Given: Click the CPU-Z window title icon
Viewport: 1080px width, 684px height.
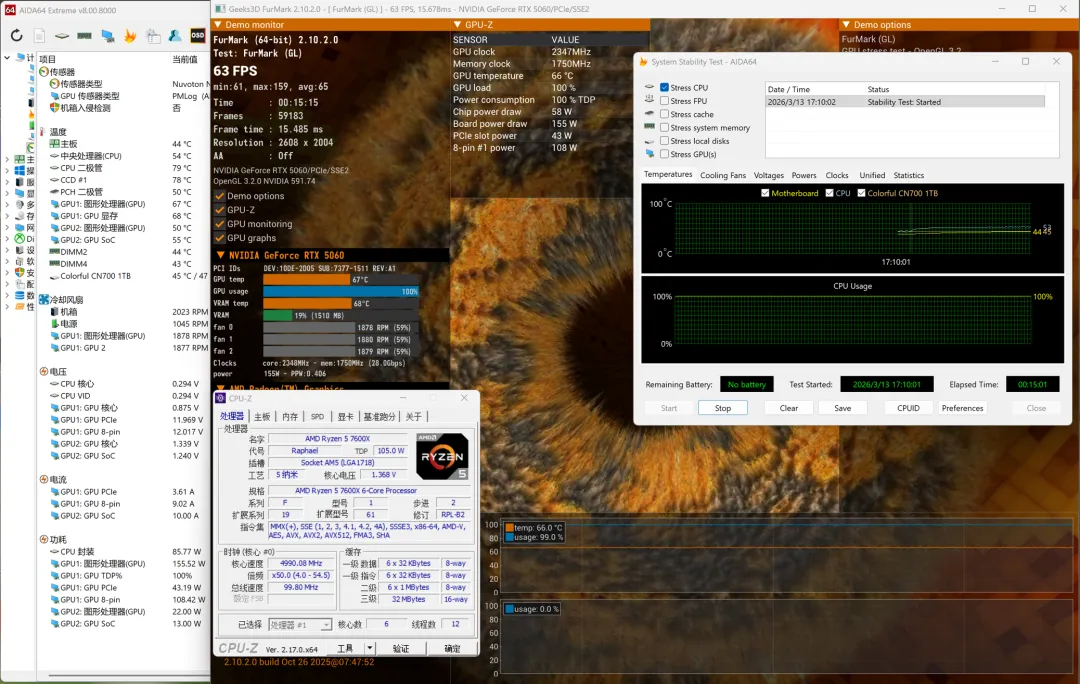Looking at the screenshot, I should point(220,398).
